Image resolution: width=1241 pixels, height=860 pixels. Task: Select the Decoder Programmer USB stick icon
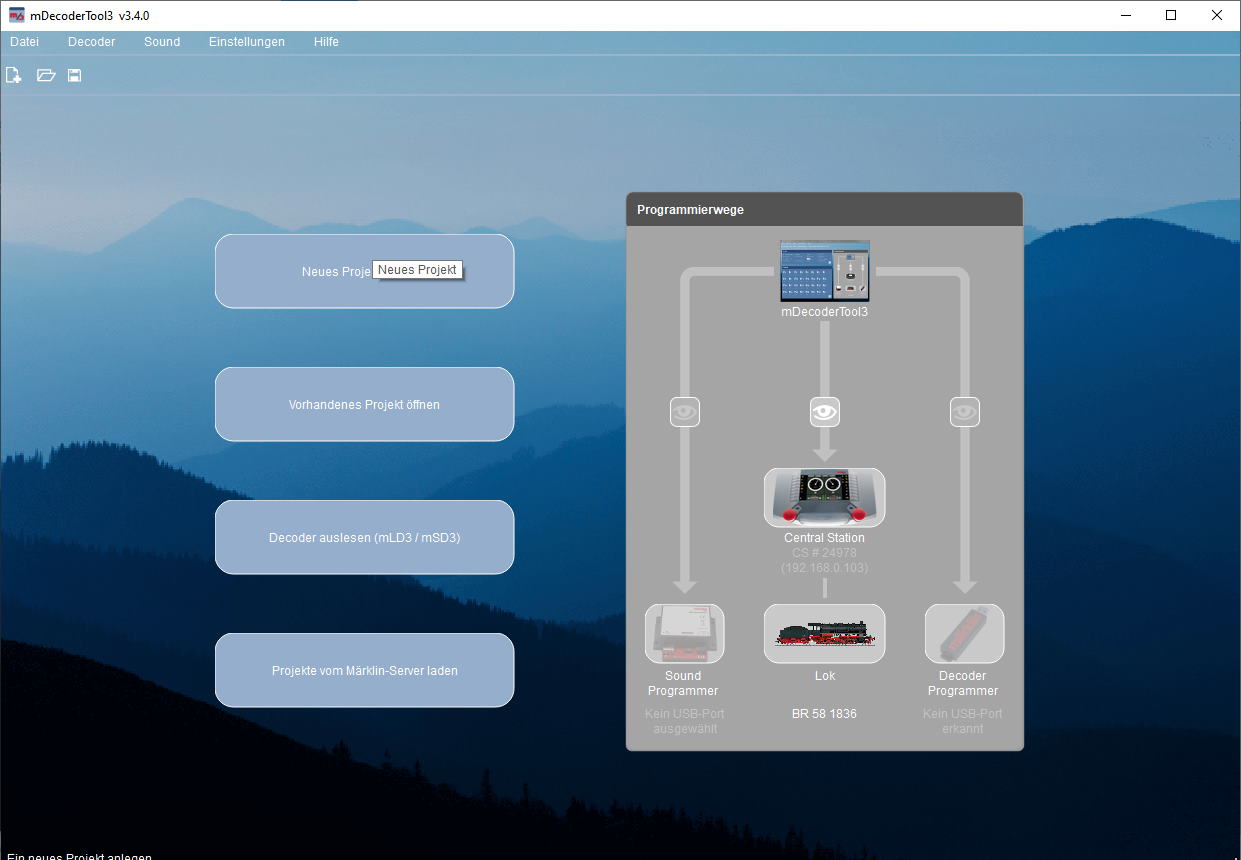click(964, 633)
